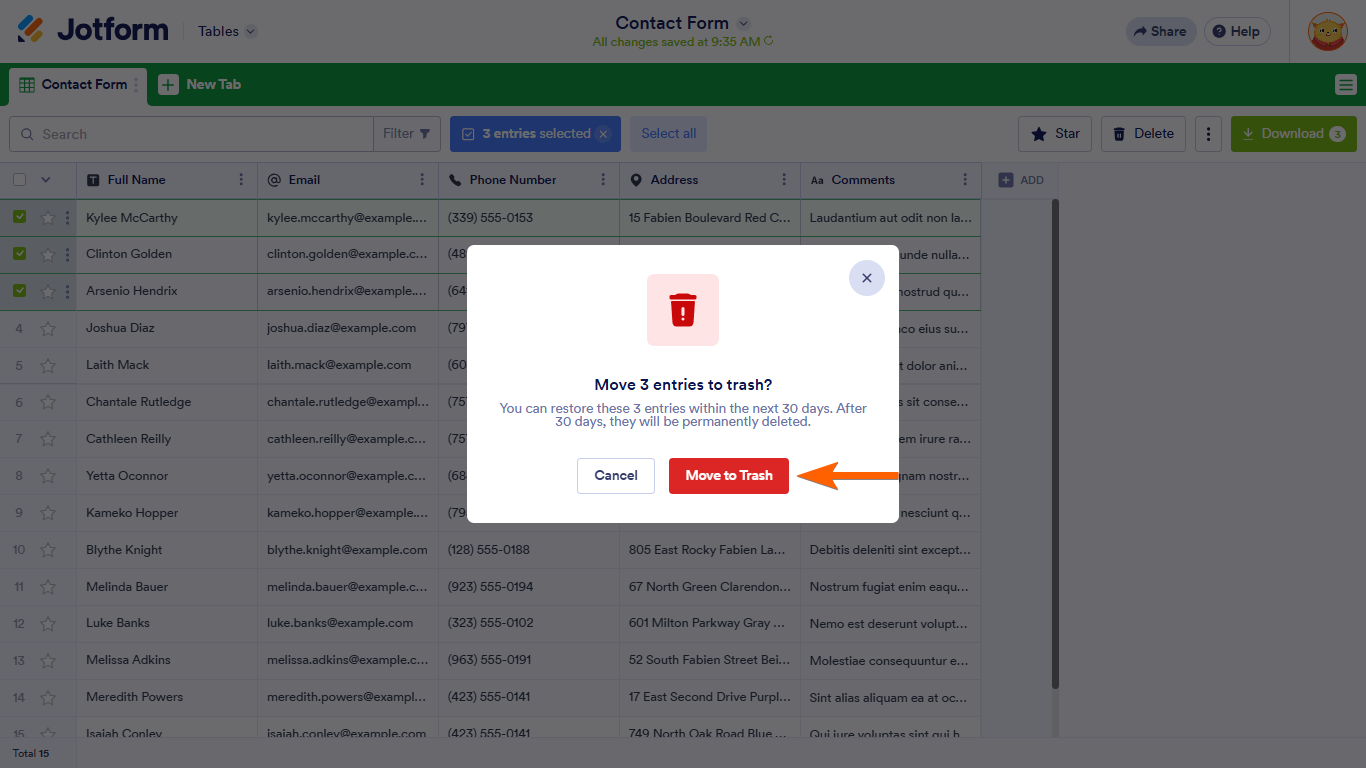The width and height of the screenshot is (1366, 768).
Task: Cancel the move to trash dialog
Action: tap(616, 476)
